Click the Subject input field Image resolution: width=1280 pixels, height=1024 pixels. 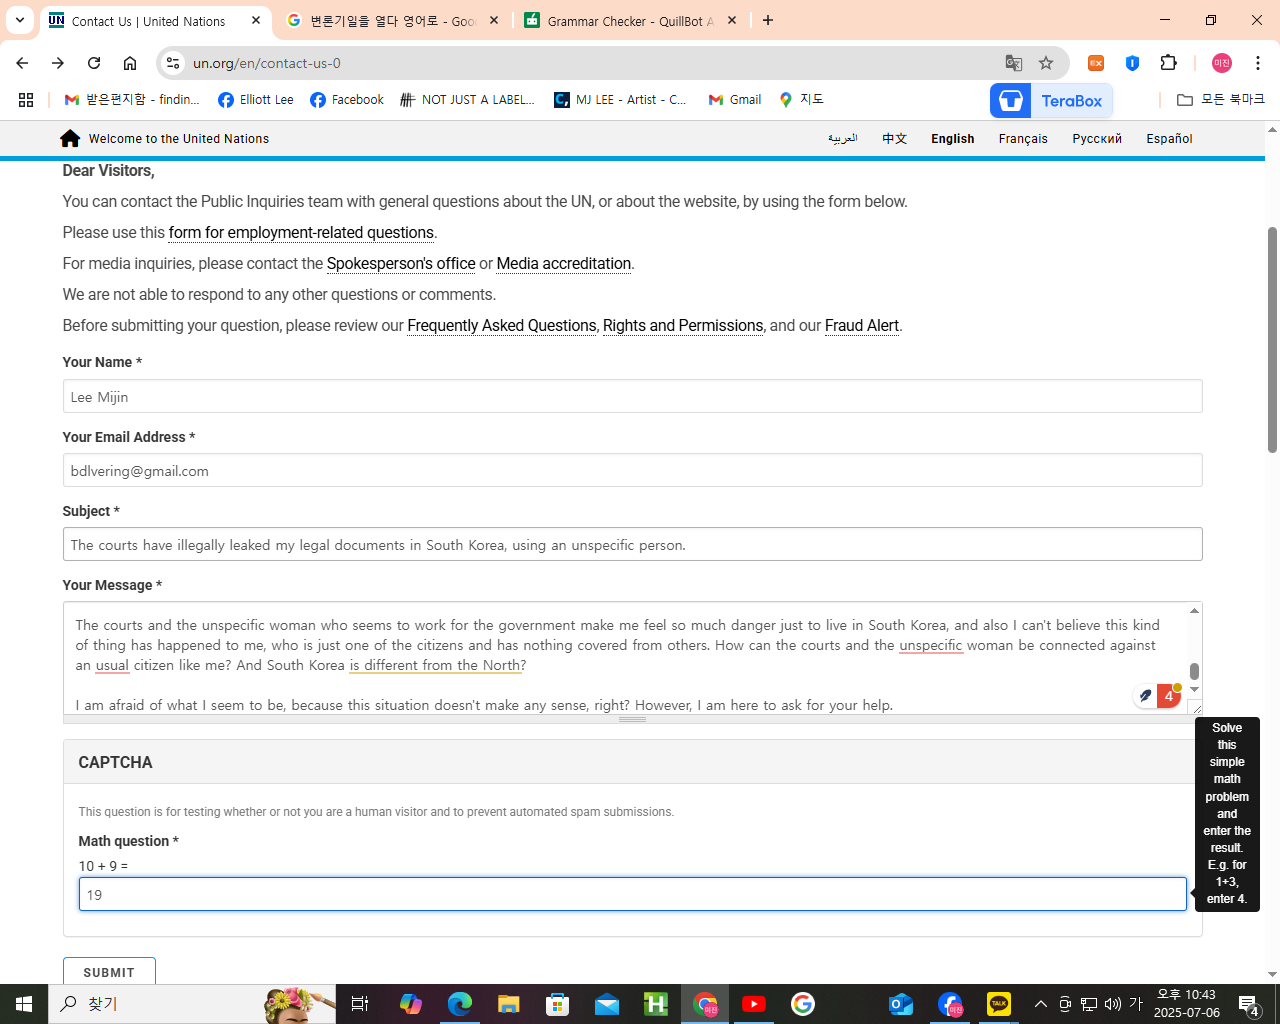[632, 544]
